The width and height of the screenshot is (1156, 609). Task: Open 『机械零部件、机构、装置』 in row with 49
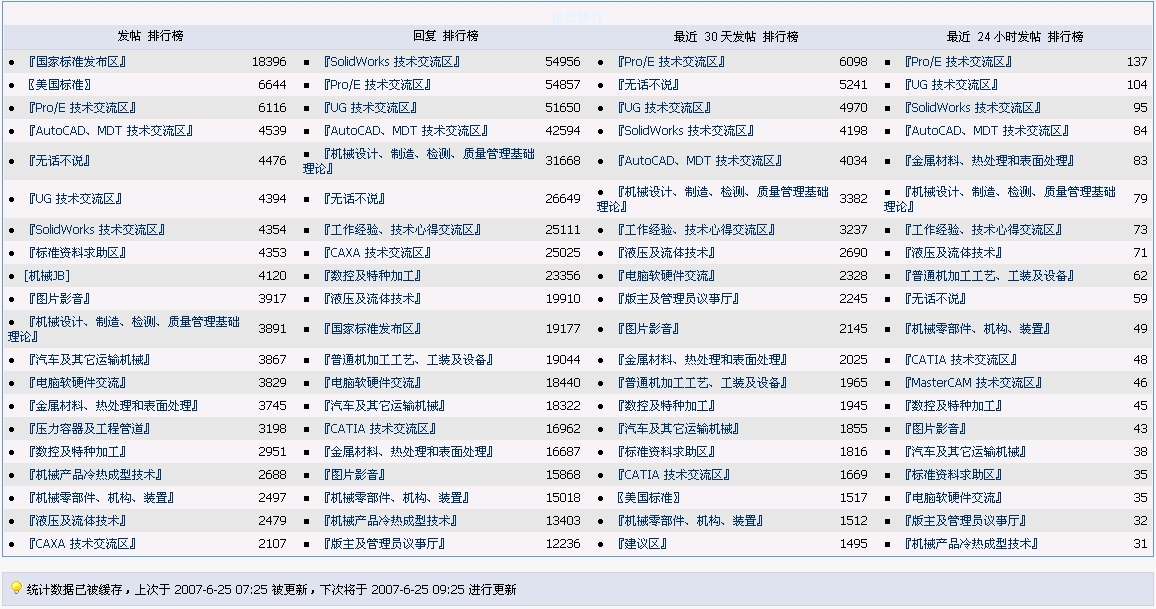click(978, 329)
